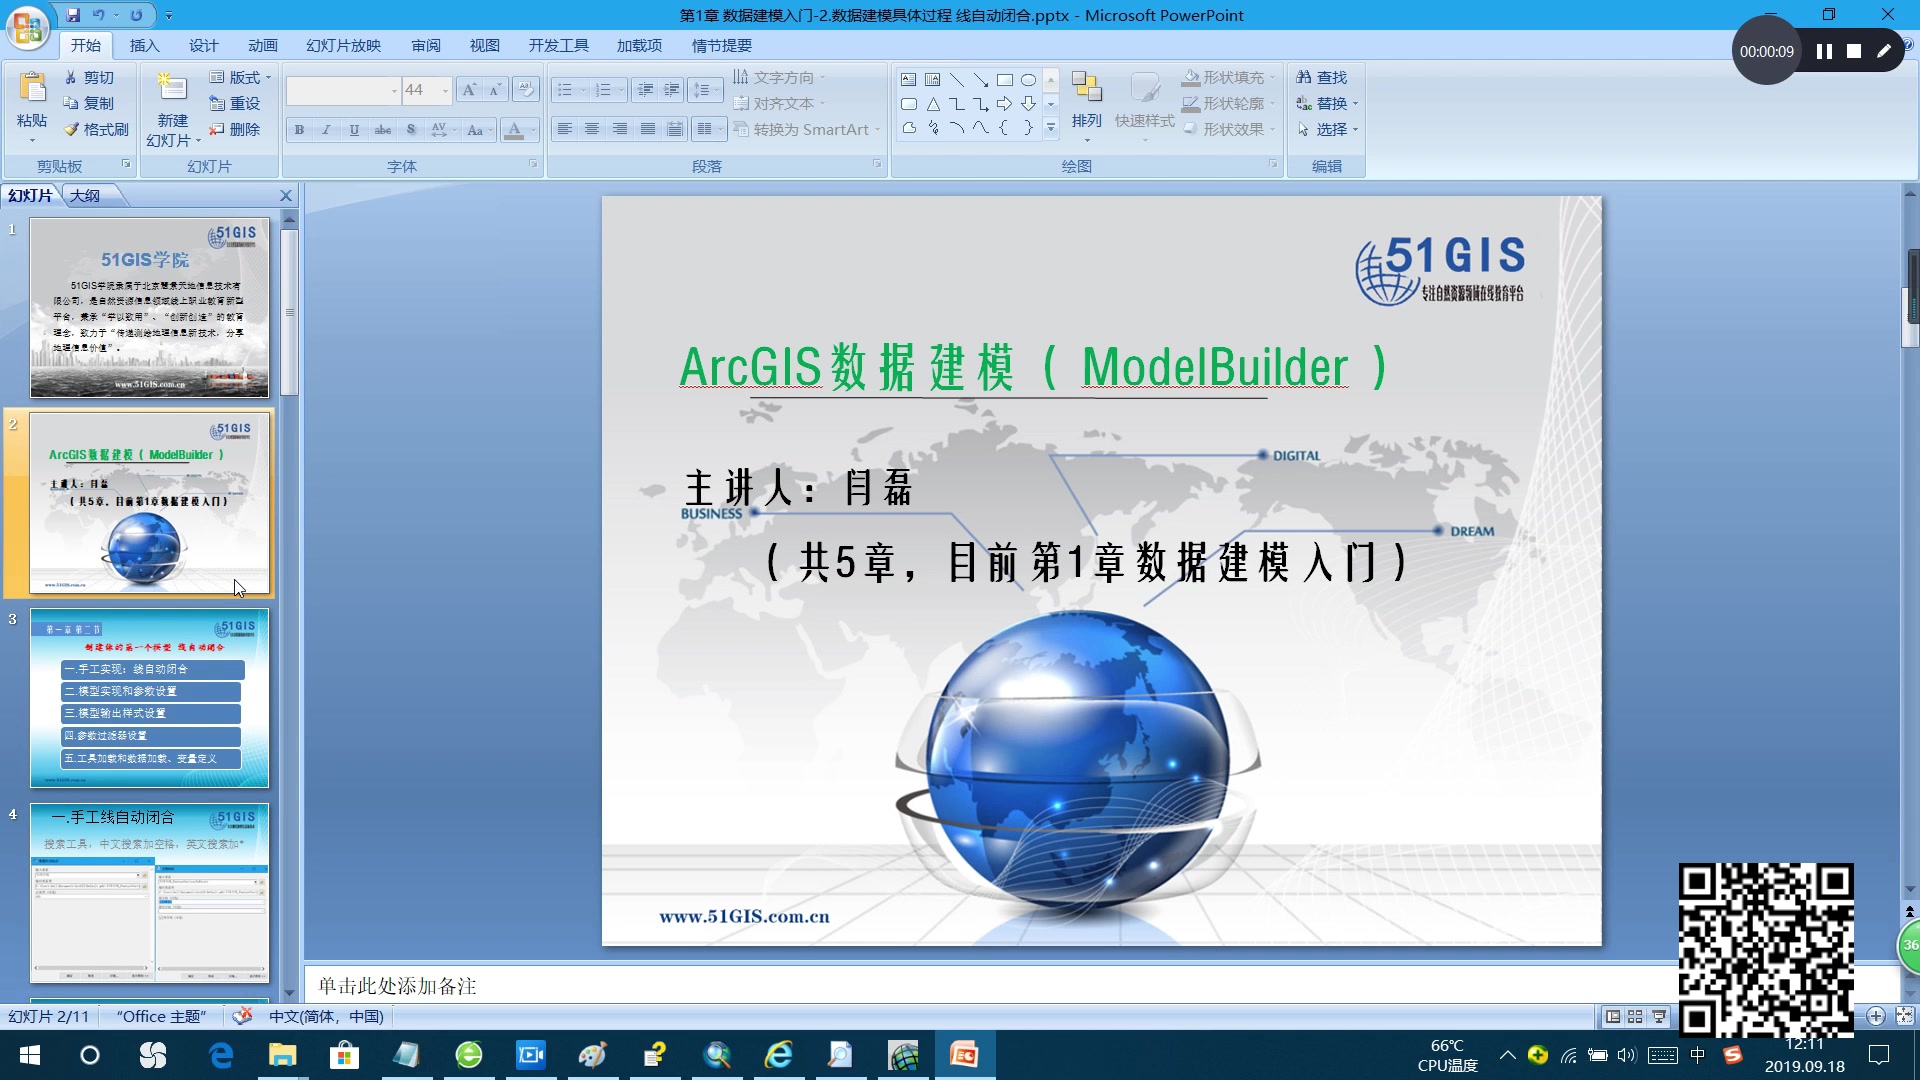Screen dimensions: 1920x1080
Task: Open the columns dropdown
Action: pos(709,129)
